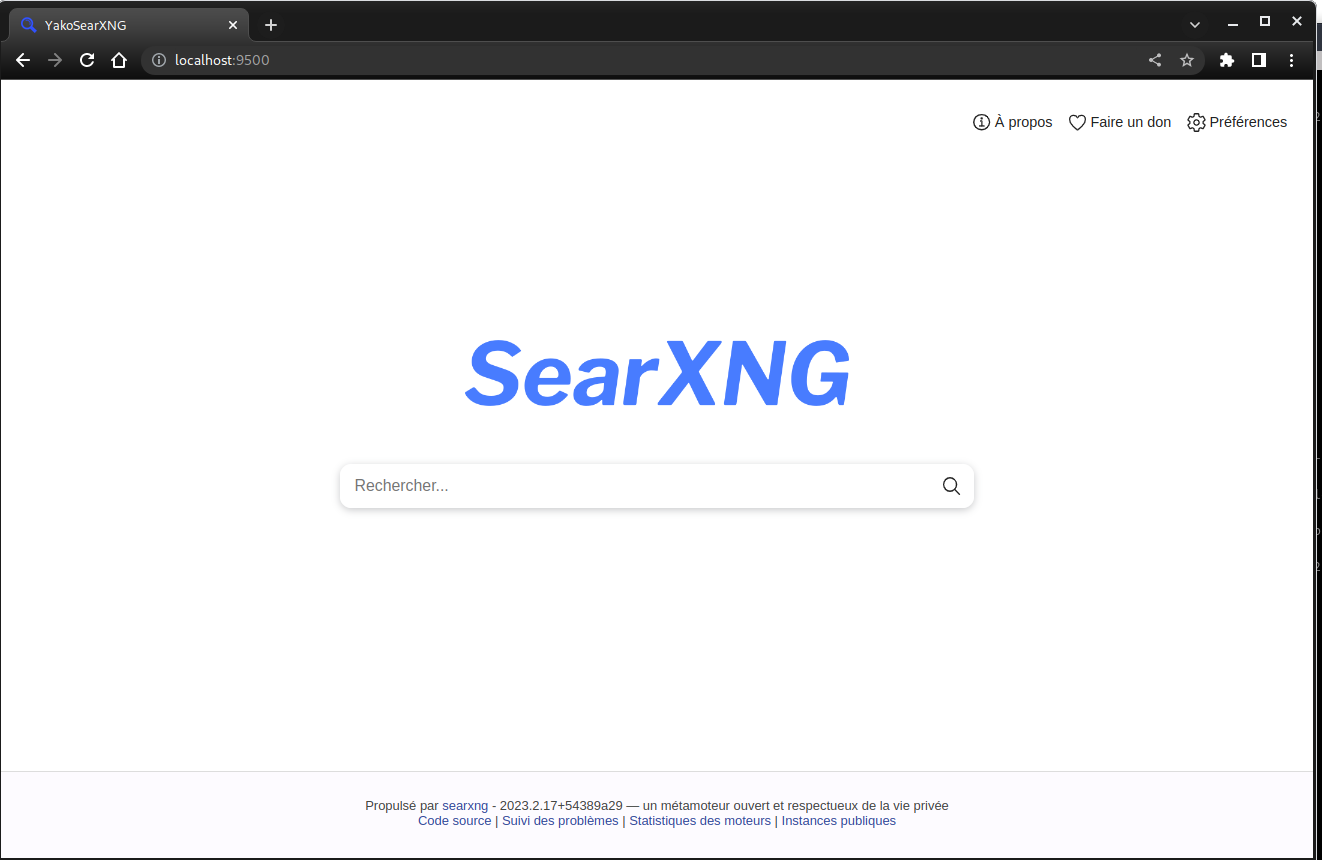Viewport: 1322px width, 860px height.
Task: Click the Faire un don heart icon
Action: [1077, 122]
